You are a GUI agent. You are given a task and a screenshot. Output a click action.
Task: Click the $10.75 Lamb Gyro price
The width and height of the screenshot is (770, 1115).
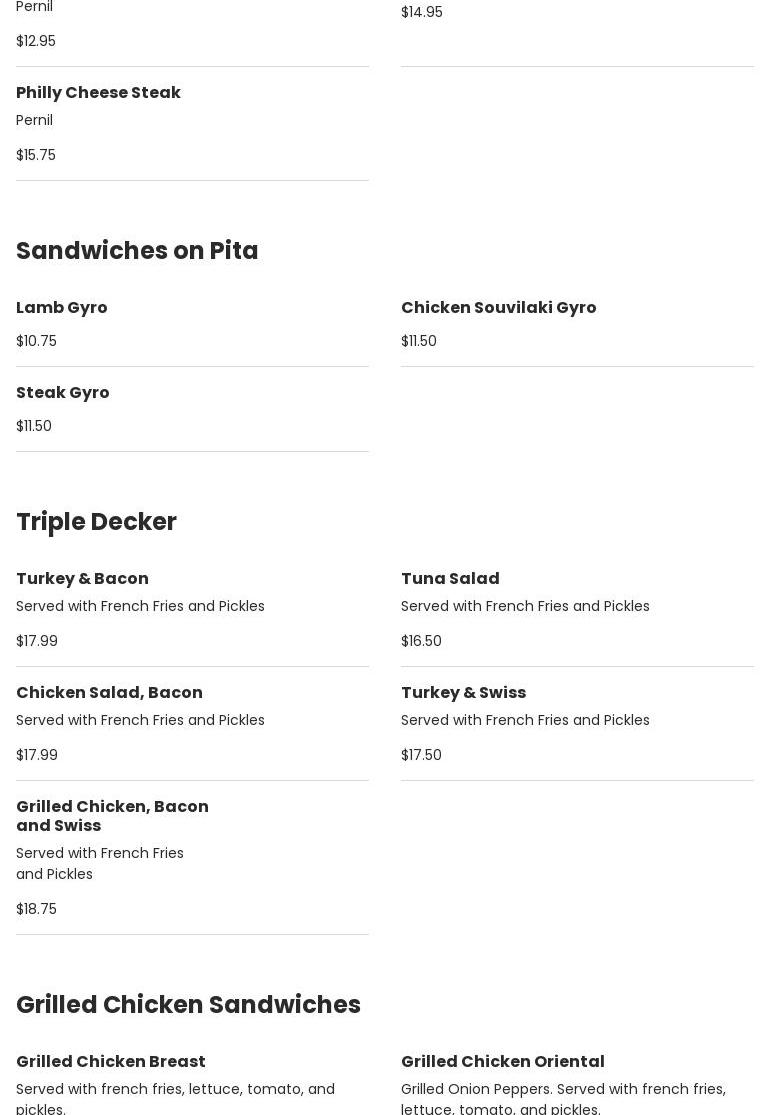tap(36, 341)
